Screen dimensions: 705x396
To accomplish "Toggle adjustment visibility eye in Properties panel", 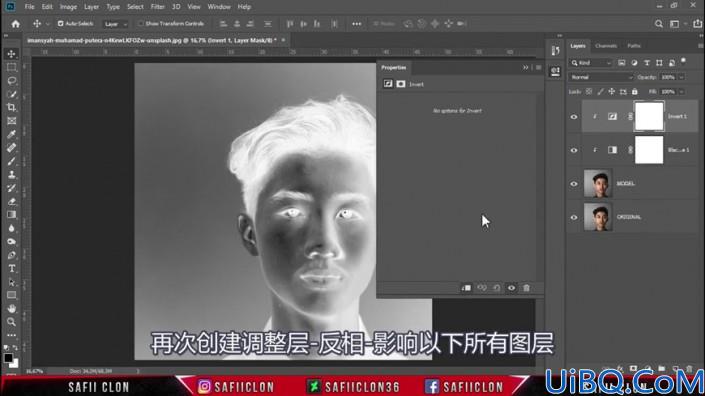I will [512, 288].
